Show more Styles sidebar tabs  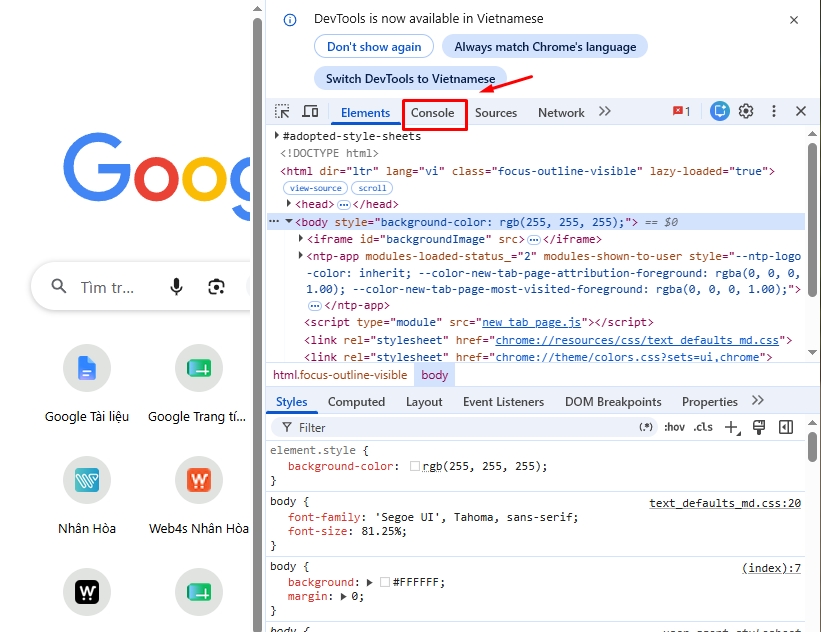pyautogui.click(x=758, y=401)
